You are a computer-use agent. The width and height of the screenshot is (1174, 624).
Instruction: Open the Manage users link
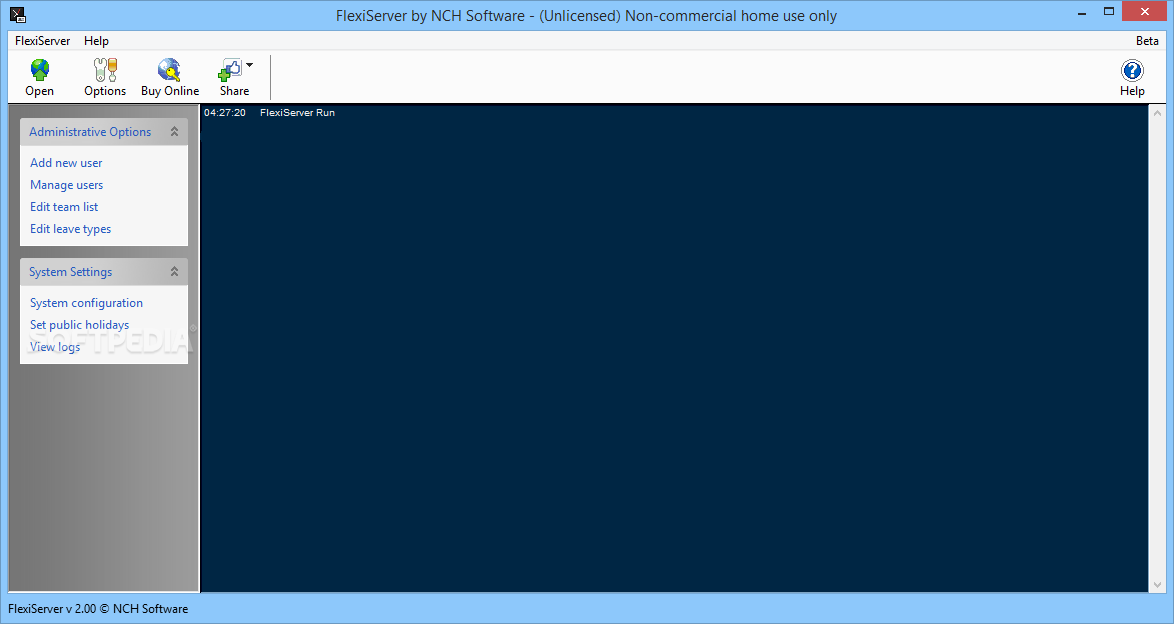67,184
